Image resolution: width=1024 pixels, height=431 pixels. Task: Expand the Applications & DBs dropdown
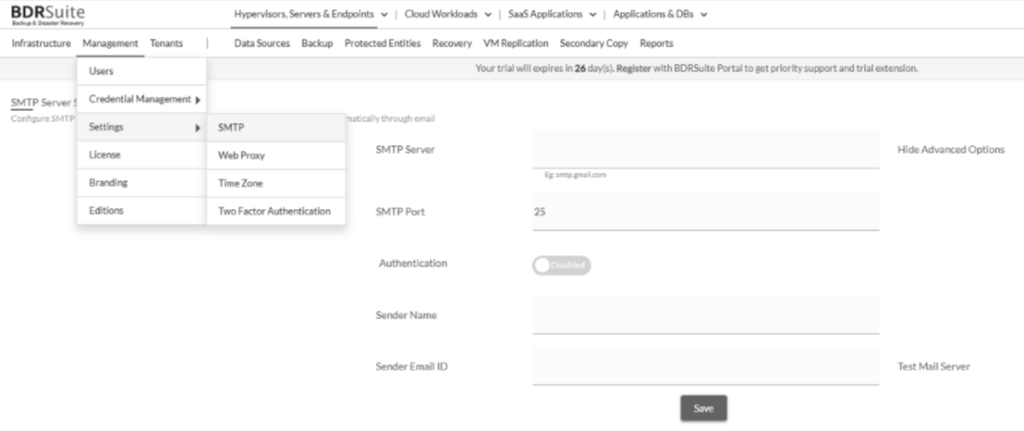click(x=660, y=14)
